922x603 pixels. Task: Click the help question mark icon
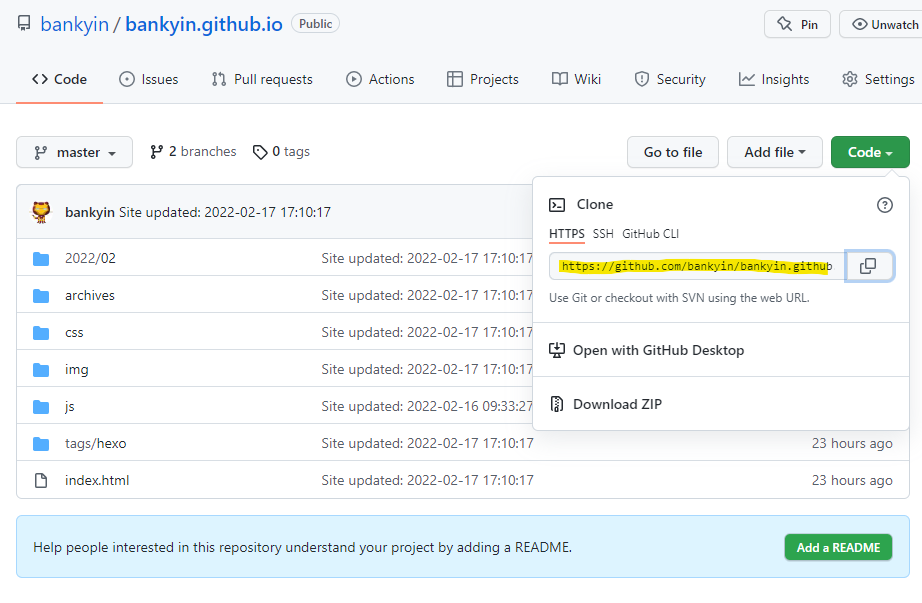coord(884,205)
